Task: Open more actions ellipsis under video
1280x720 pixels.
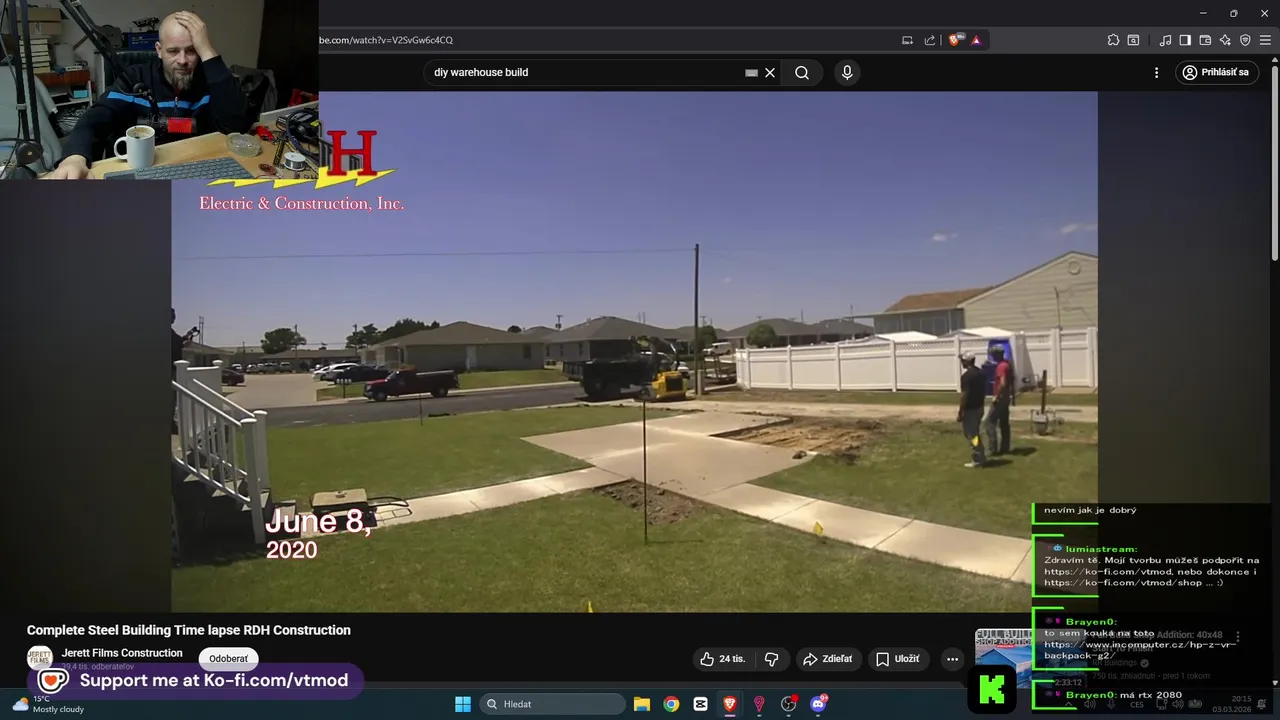Action: (952, 659)
